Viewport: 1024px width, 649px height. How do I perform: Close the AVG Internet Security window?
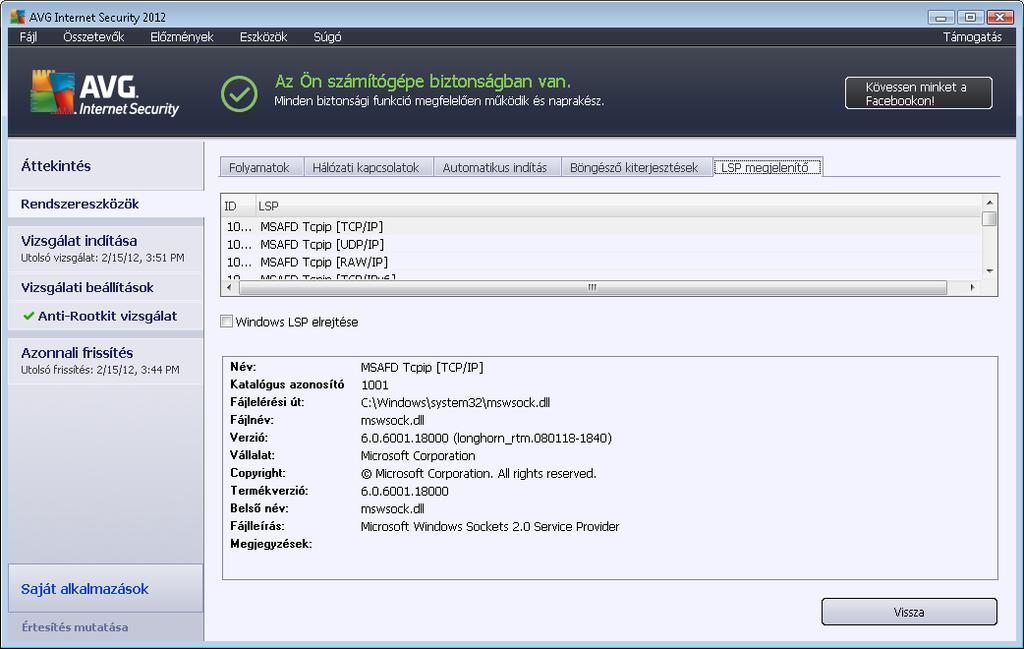1000,18
